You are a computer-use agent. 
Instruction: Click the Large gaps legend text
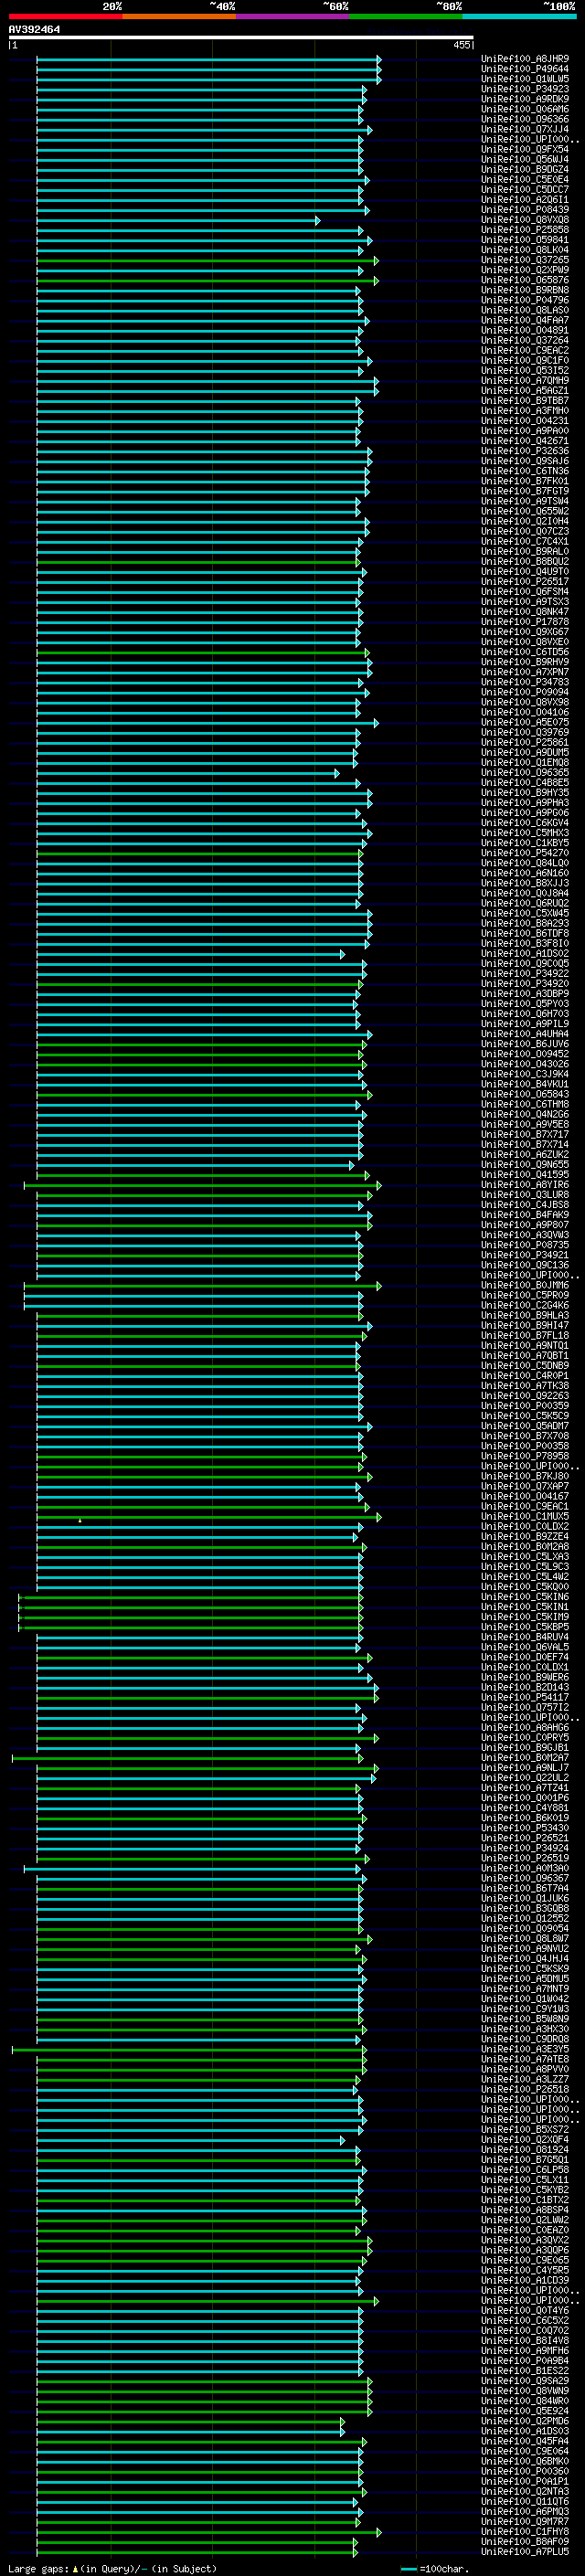coord(112,2569)
